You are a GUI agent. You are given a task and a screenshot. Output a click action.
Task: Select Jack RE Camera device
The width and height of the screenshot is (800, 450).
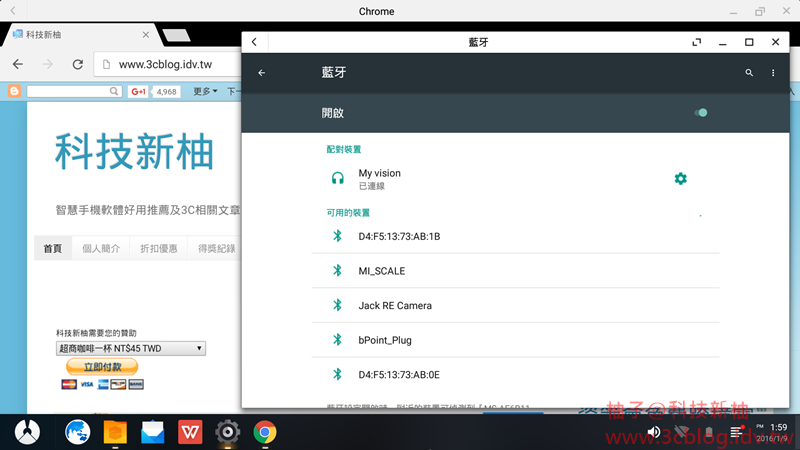[x=515, y=306]
